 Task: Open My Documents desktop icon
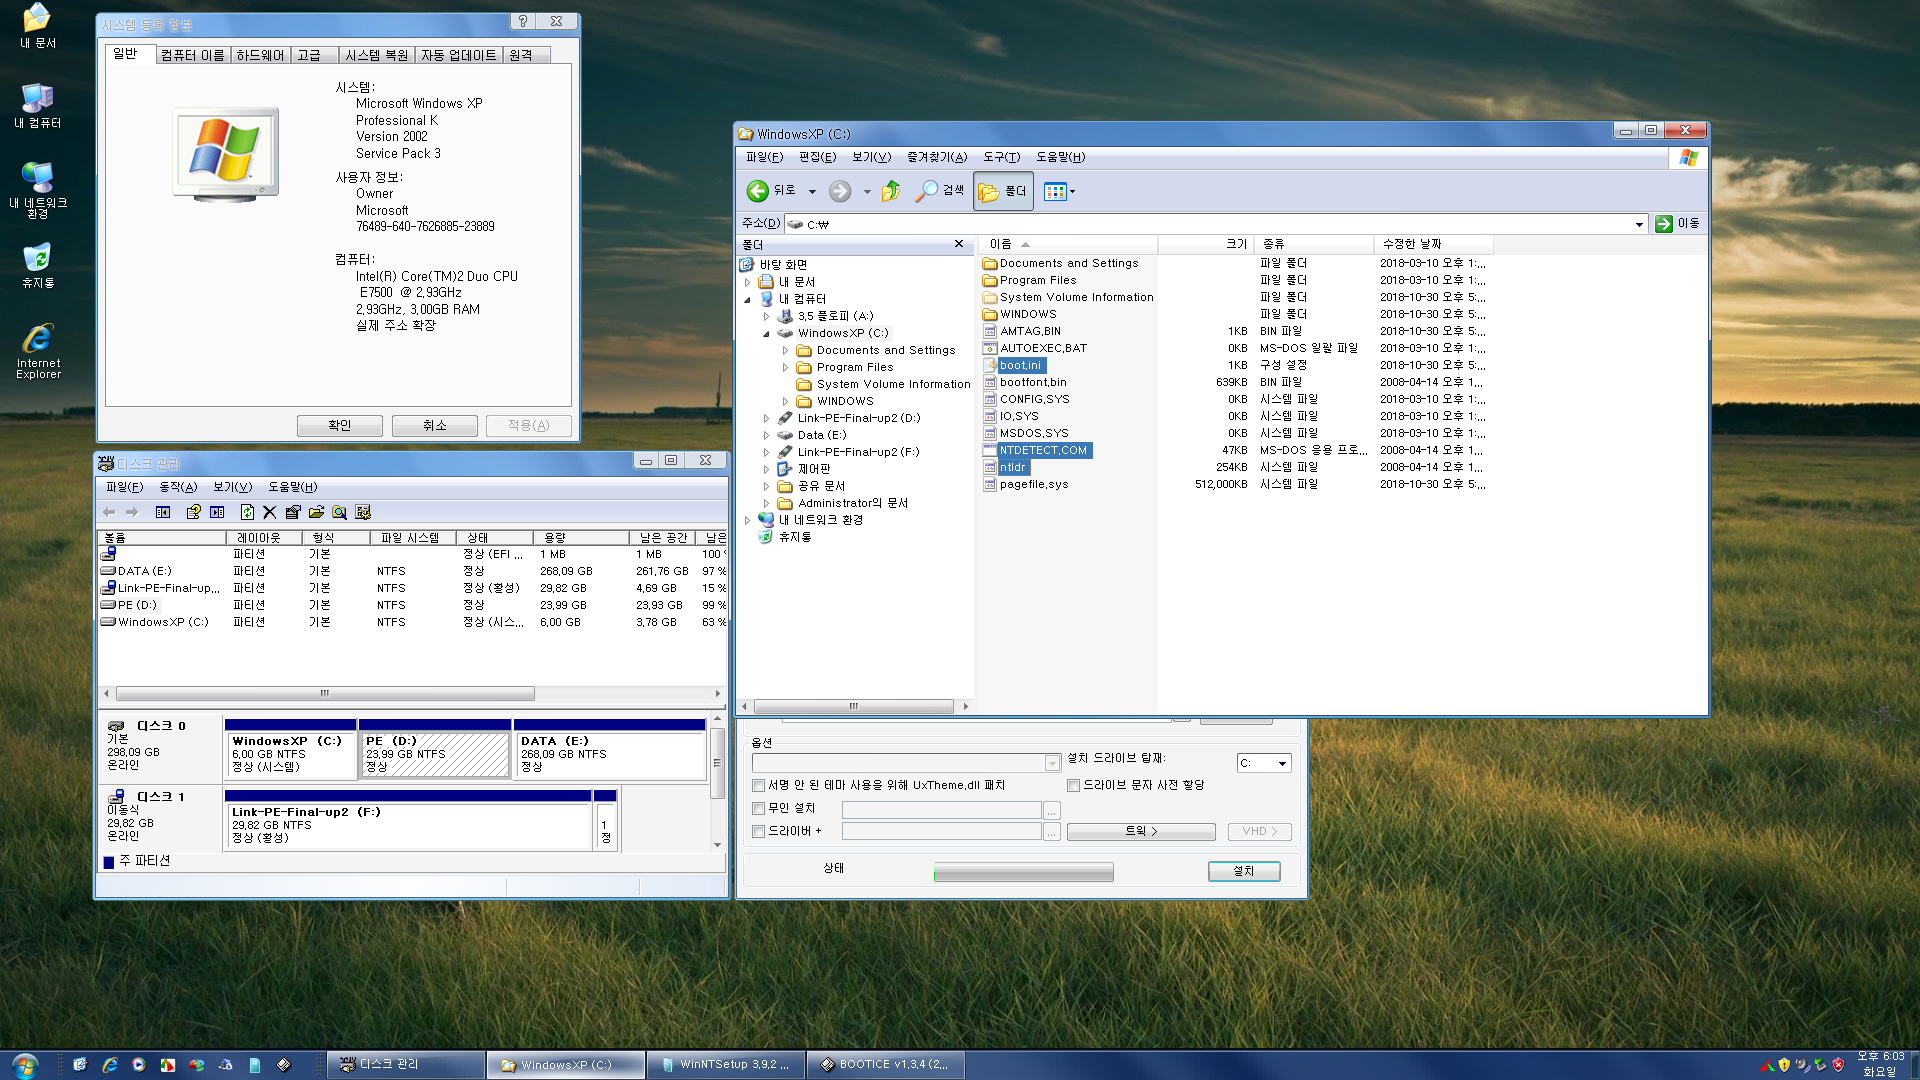coord(38,26)
